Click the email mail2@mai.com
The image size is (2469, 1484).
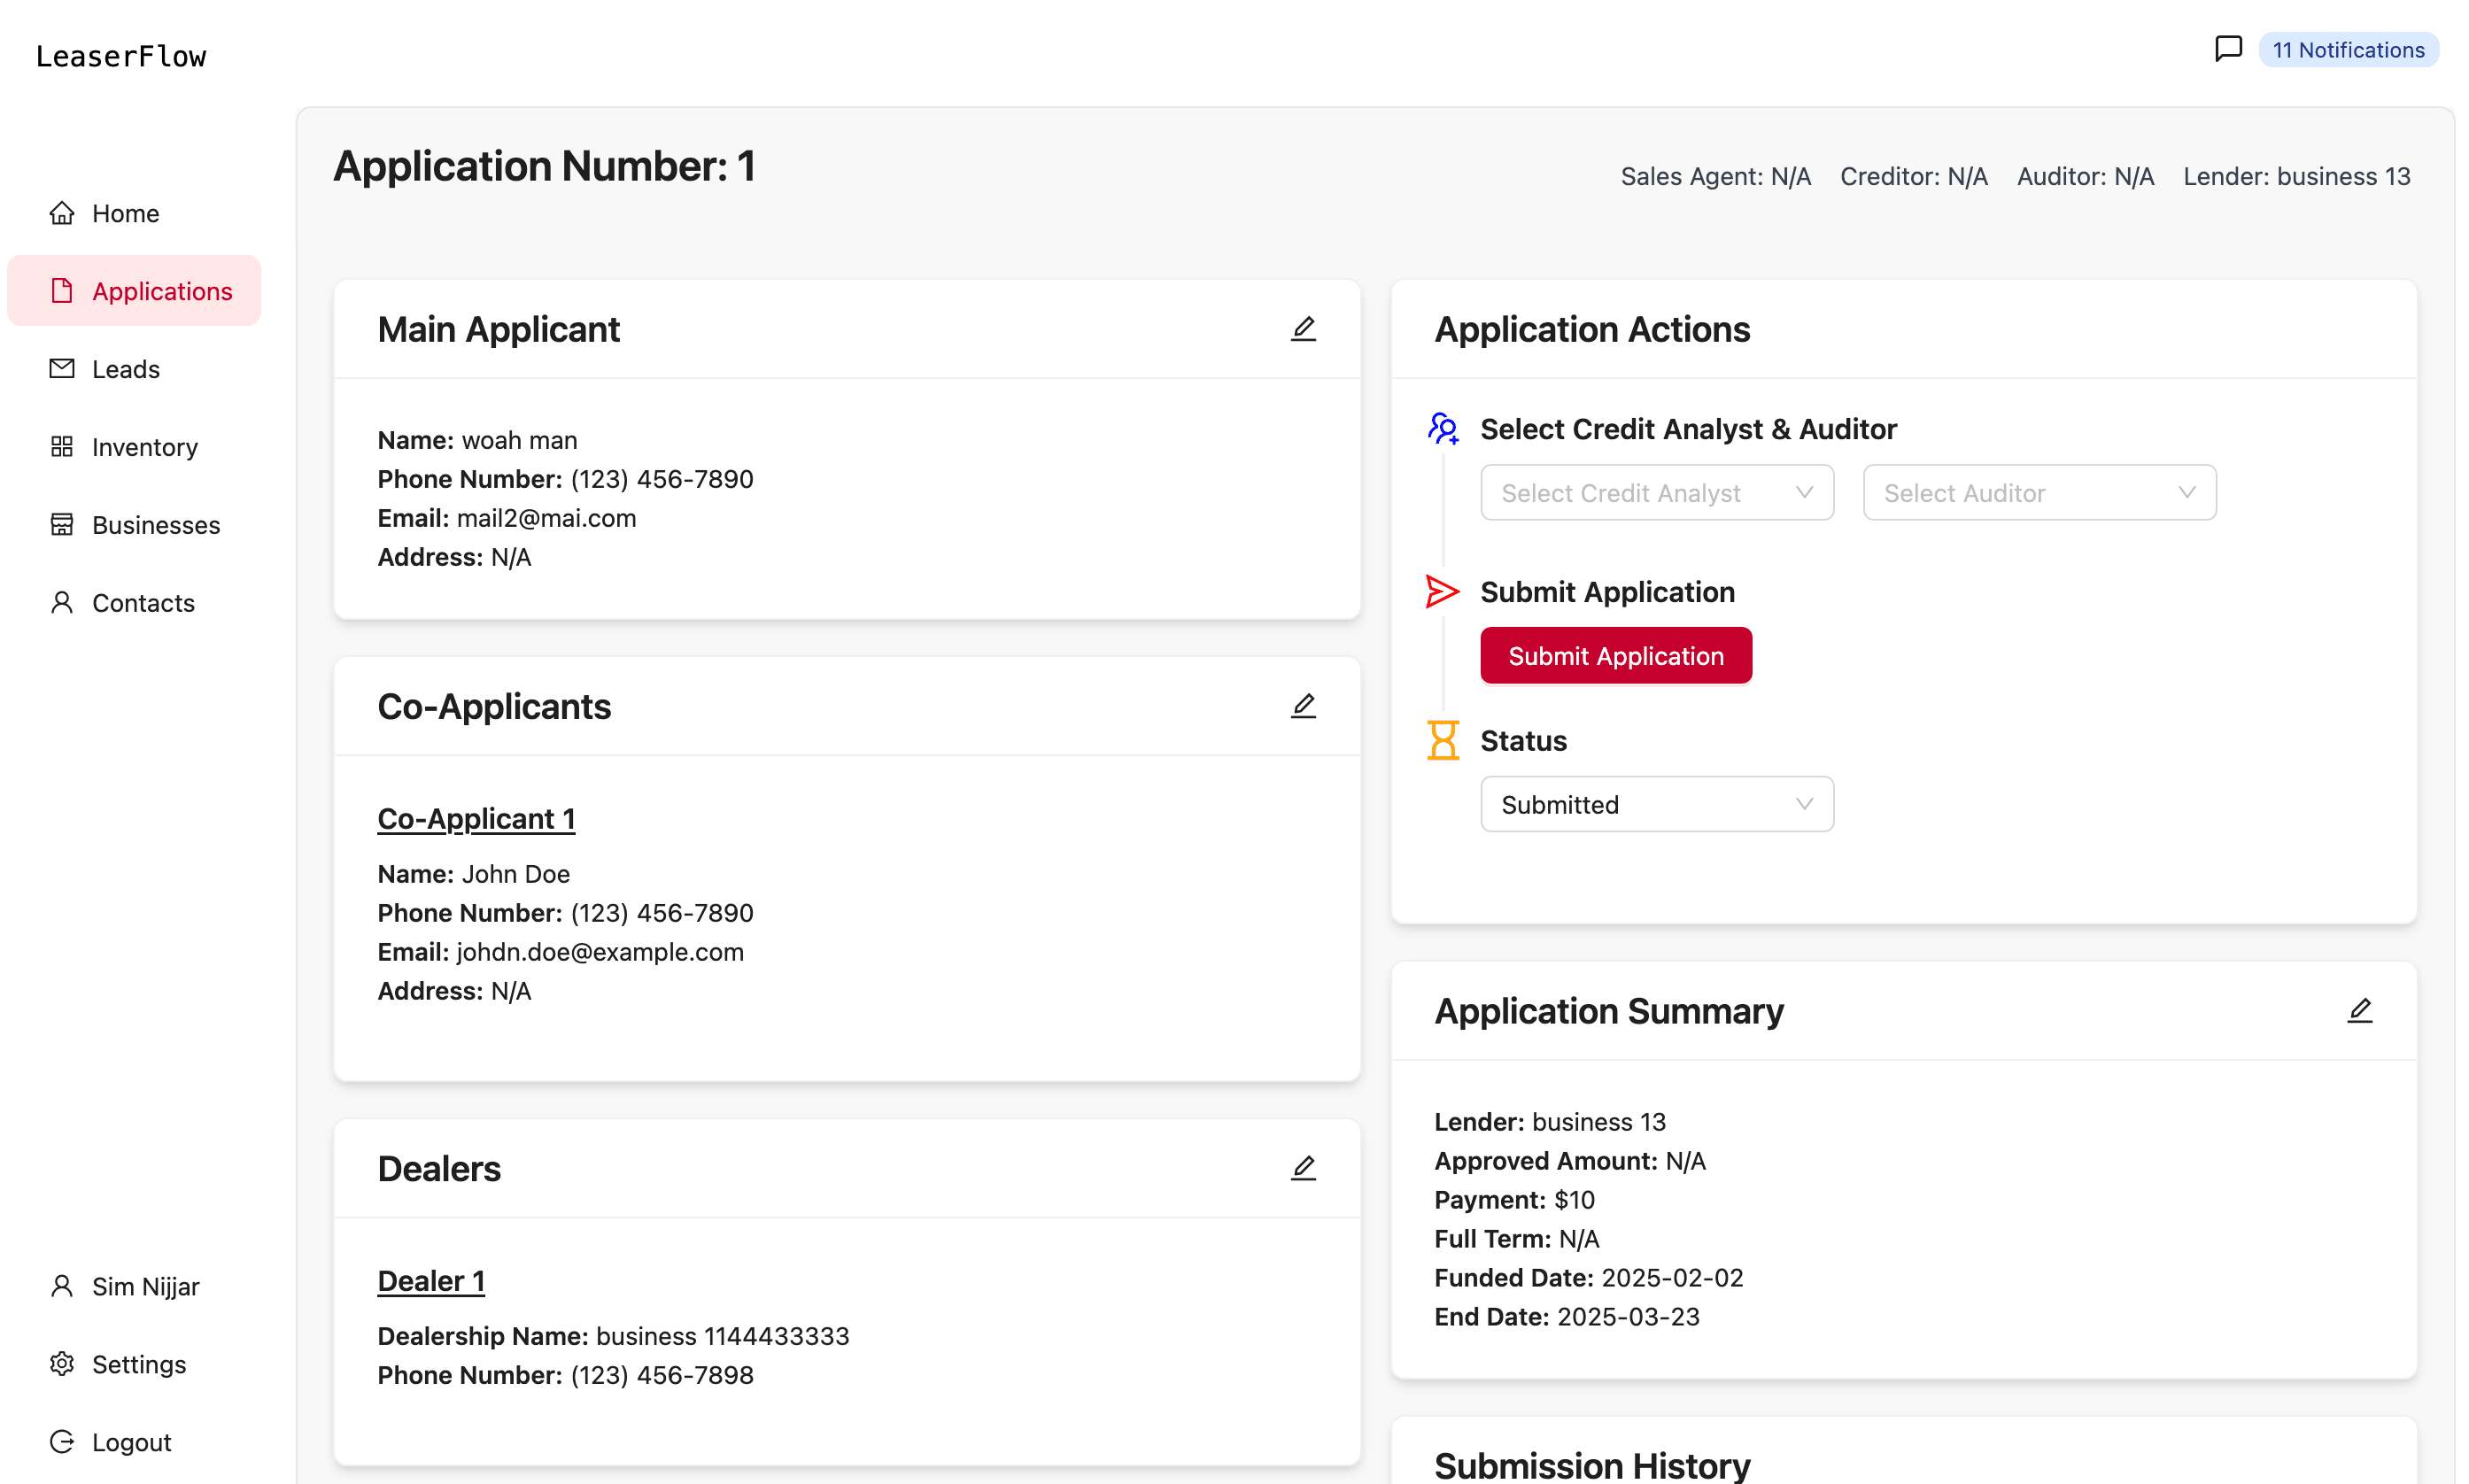546,518
